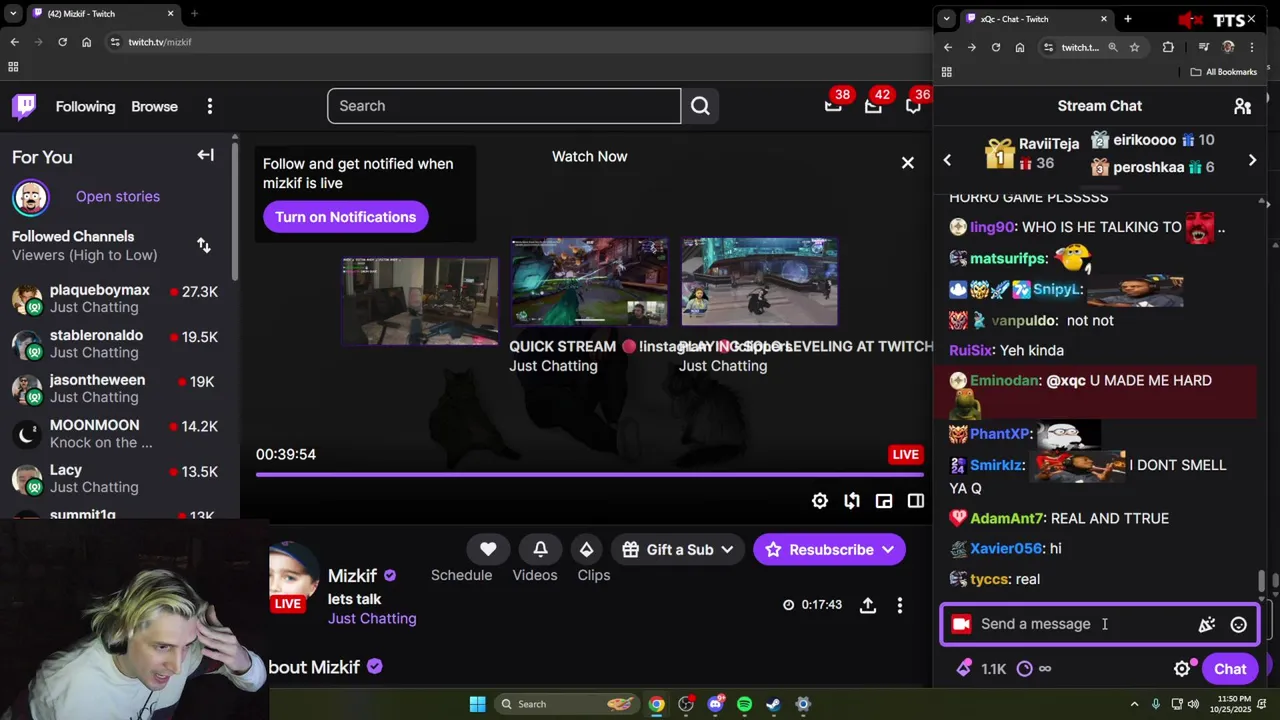This screenshot has width=1280, height=720.
Task: Click the diamond icon next to the bell
Action: pos(586,549)
